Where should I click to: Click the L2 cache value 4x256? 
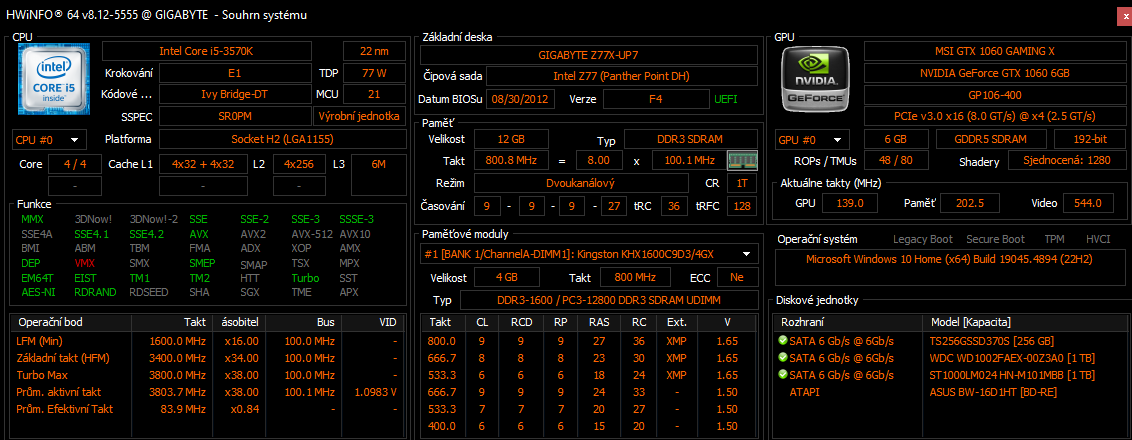click(299, 164)
